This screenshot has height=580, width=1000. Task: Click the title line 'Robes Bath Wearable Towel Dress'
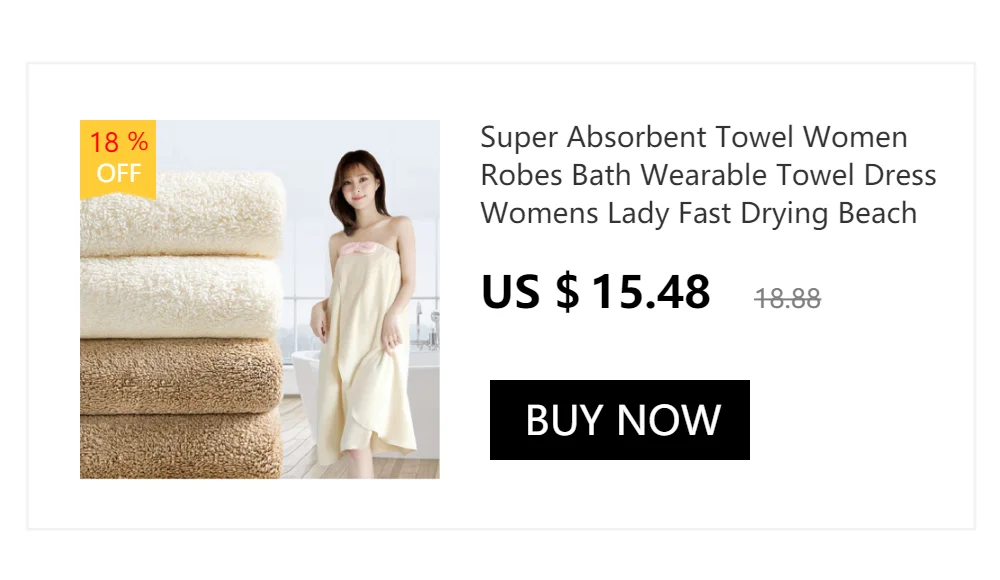(x=708, y=175)
